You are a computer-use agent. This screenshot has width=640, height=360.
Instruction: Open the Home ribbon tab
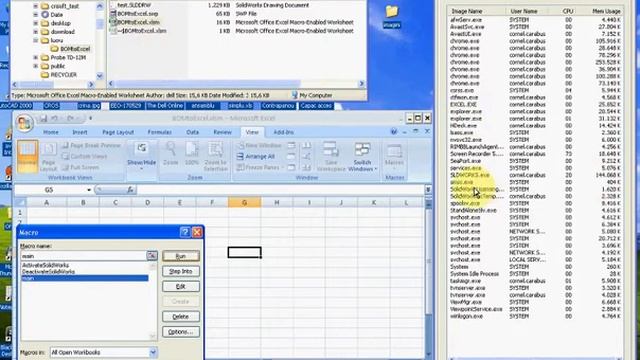coord(51,132)
